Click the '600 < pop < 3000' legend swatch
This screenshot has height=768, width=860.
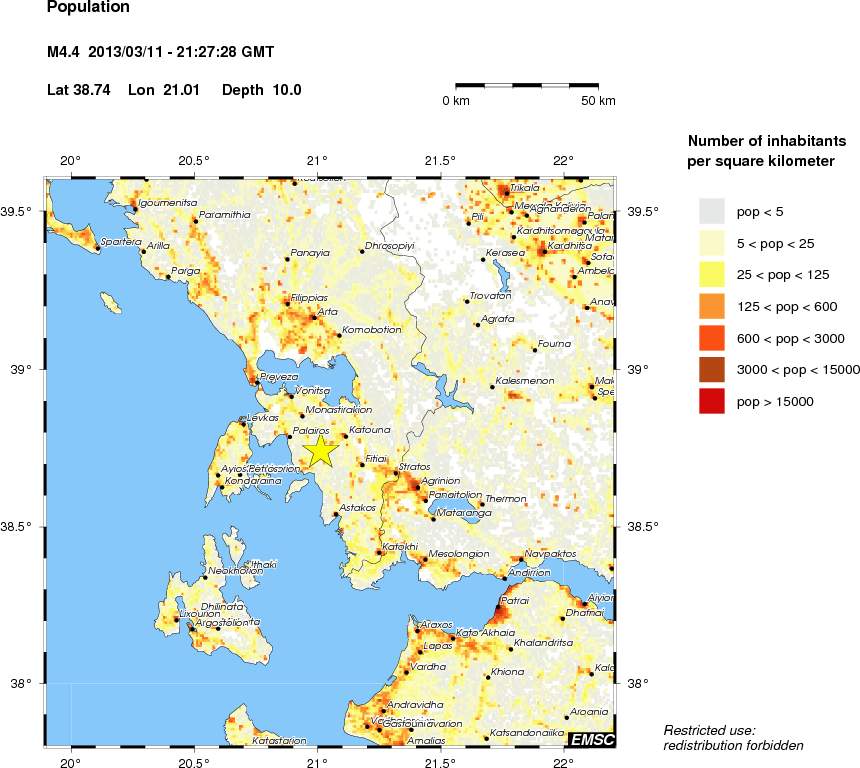[x=711, y=338]
